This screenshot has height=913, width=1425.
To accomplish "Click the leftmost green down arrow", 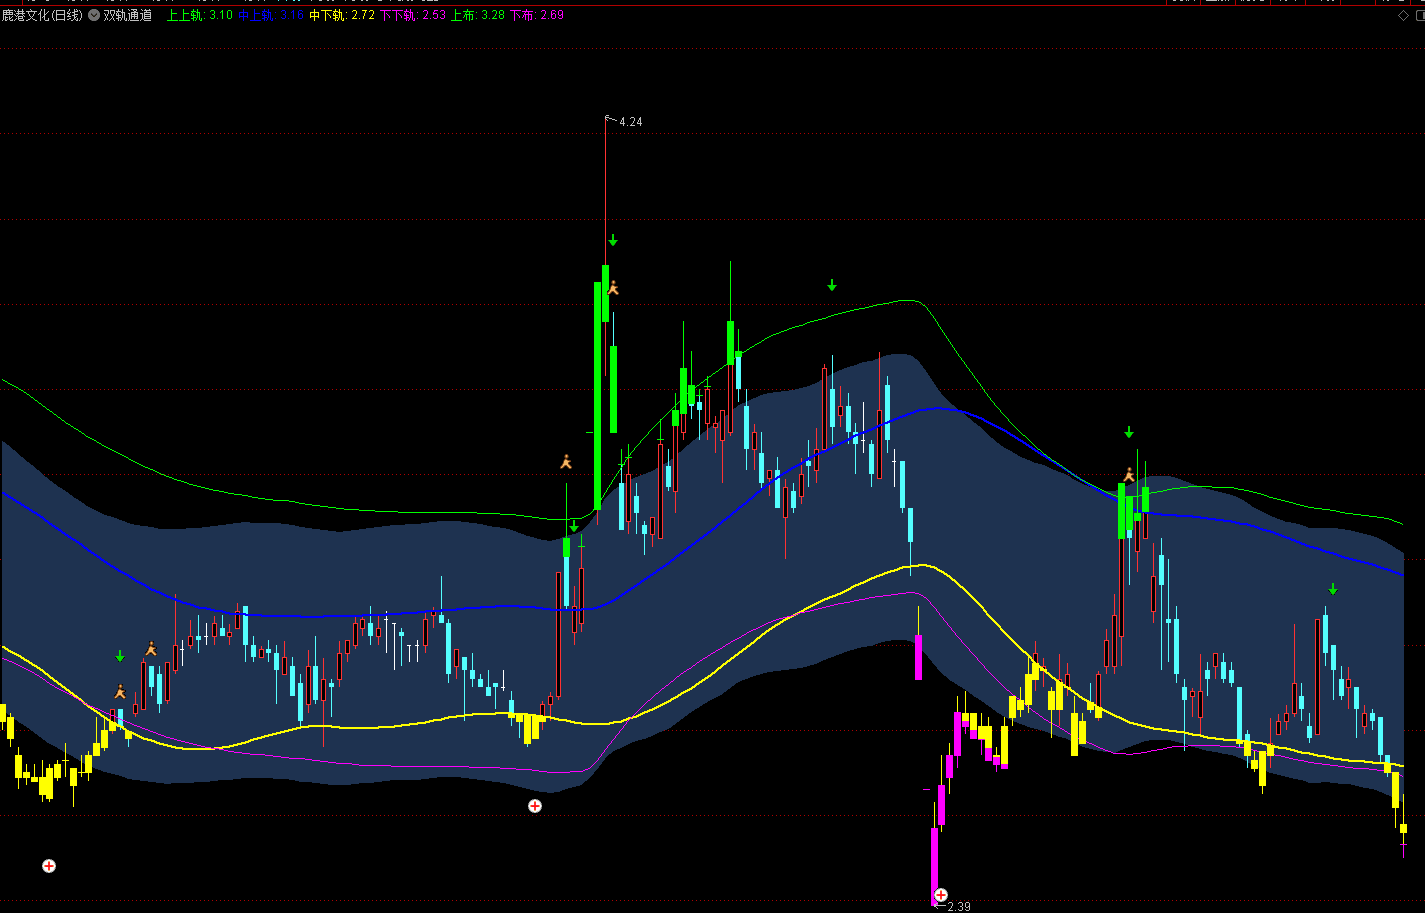I will coord(120,656).
